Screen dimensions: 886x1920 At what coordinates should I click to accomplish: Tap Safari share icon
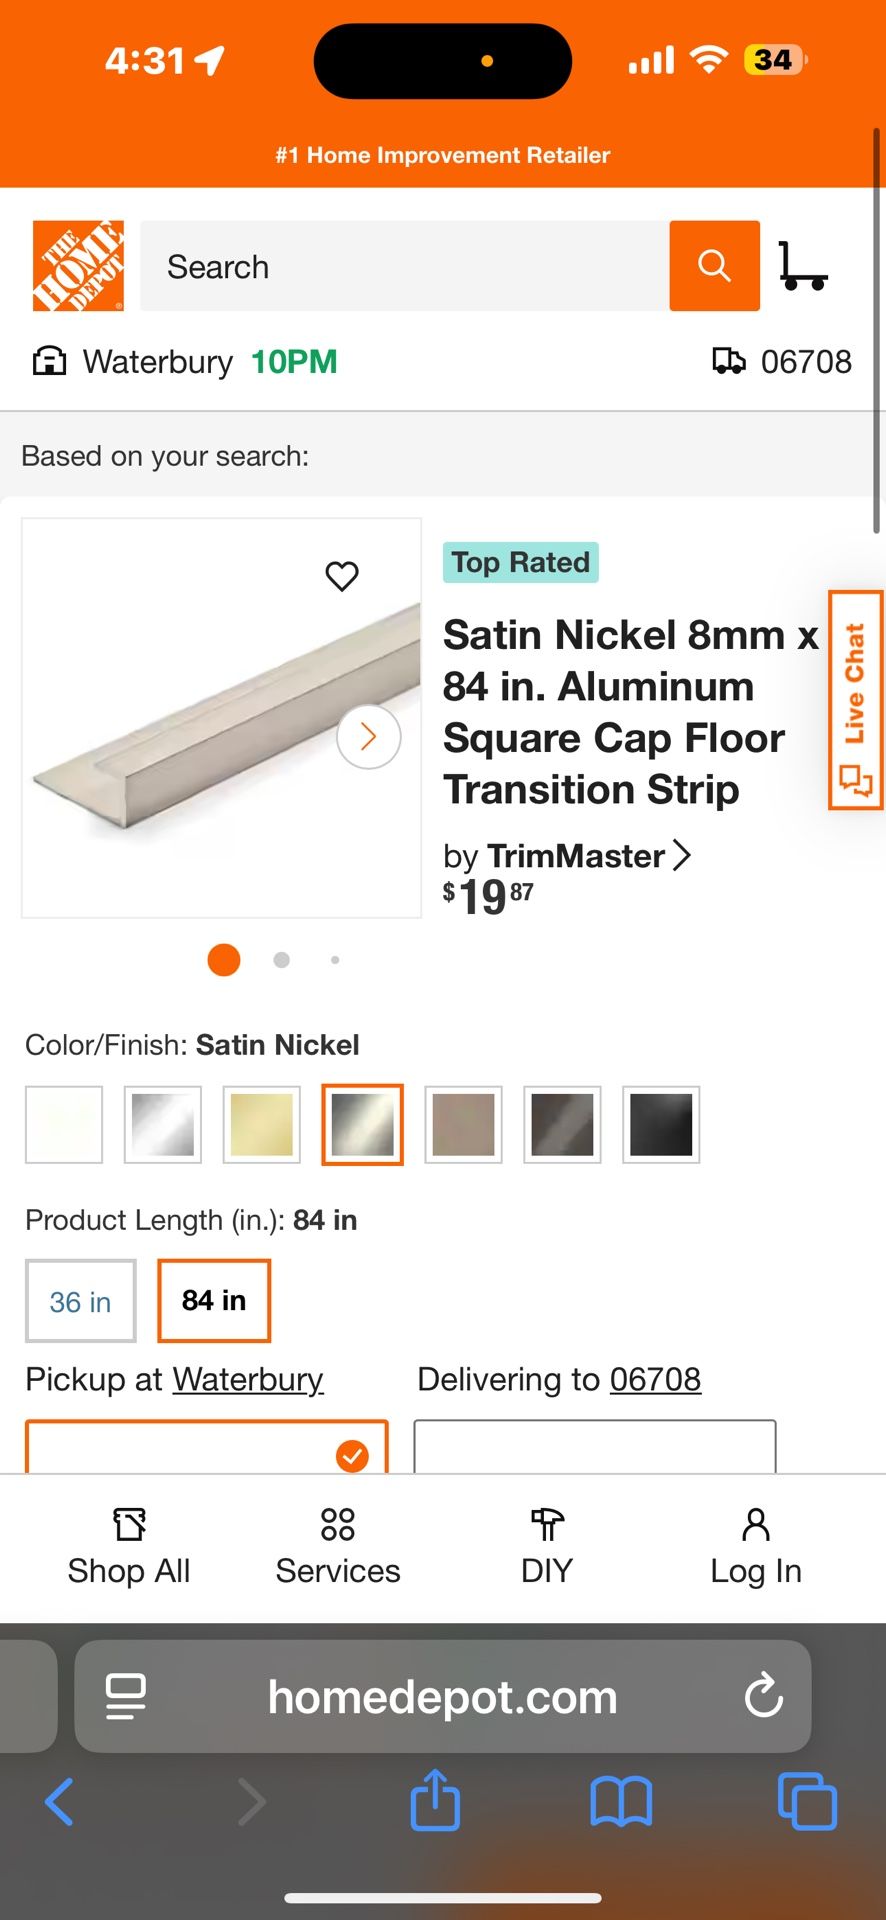coord(435,1801)
